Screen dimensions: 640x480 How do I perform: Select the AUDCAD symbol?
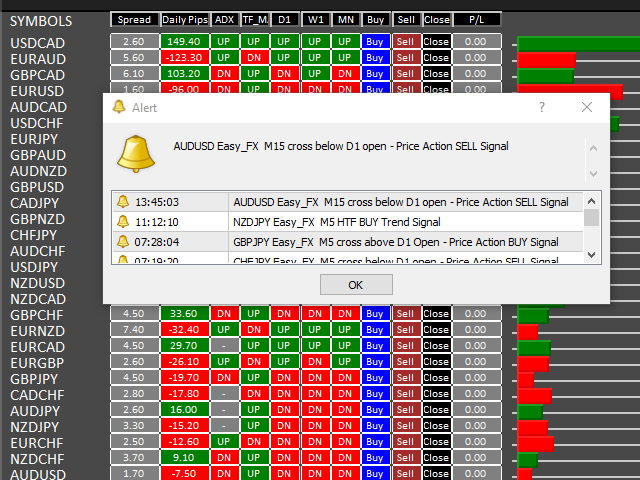pos(38,107)
